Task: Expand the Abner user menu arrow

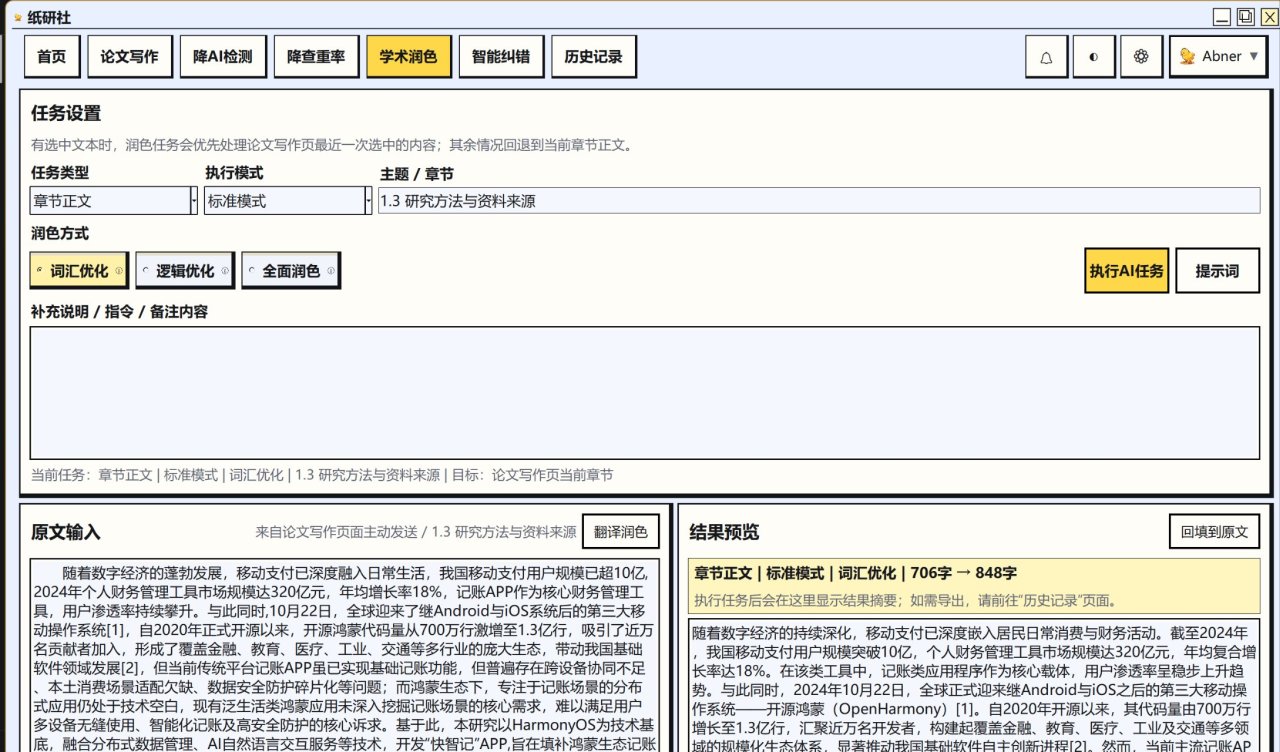Action: tap(1254, 57)
